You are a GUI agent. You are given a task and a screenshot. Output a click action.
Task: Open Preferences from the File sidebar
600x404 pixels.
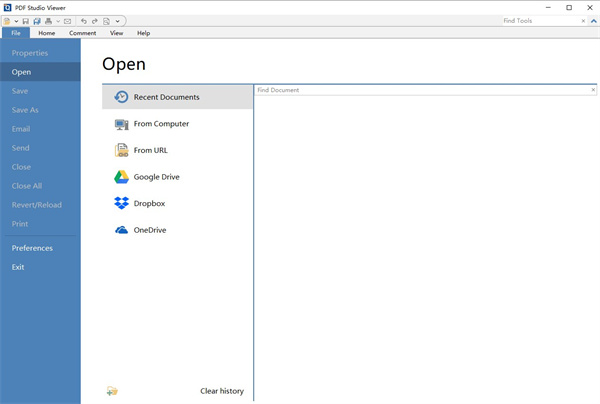click(32, 248)
